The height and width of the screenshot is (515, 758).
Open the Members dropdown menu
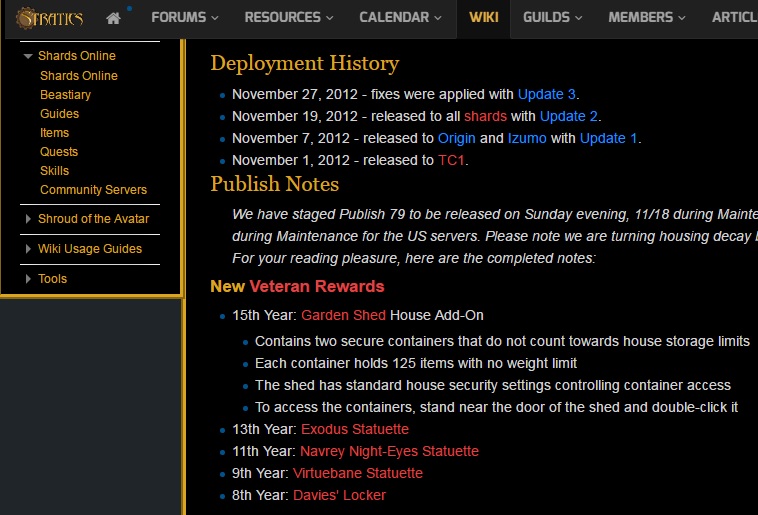coord(647,17)
